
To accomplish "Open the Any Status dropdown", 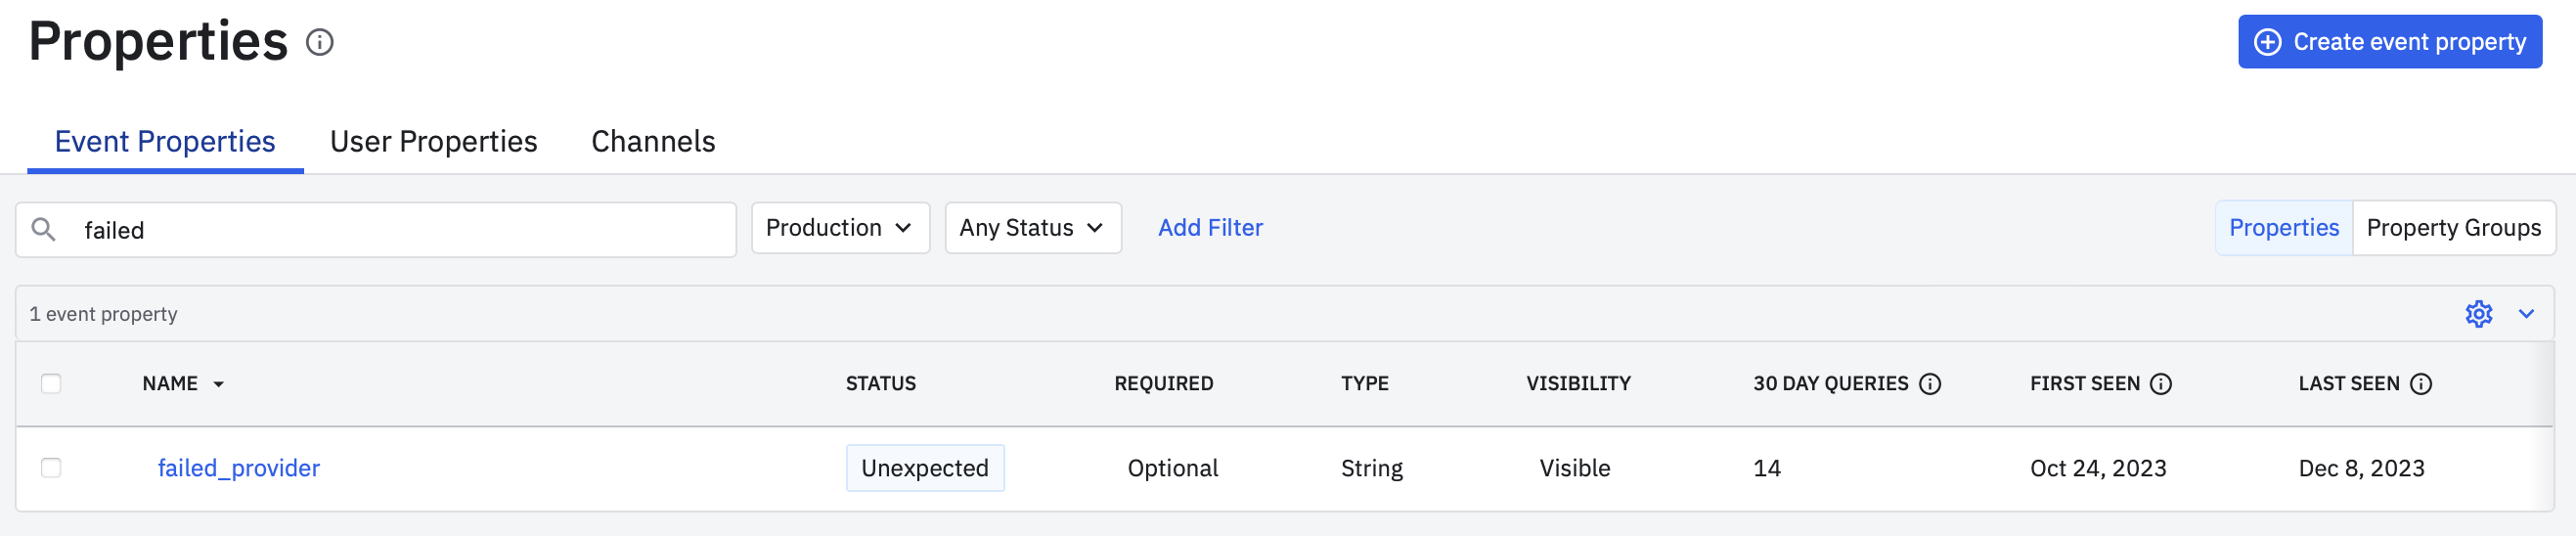I will click(1032, 228).
